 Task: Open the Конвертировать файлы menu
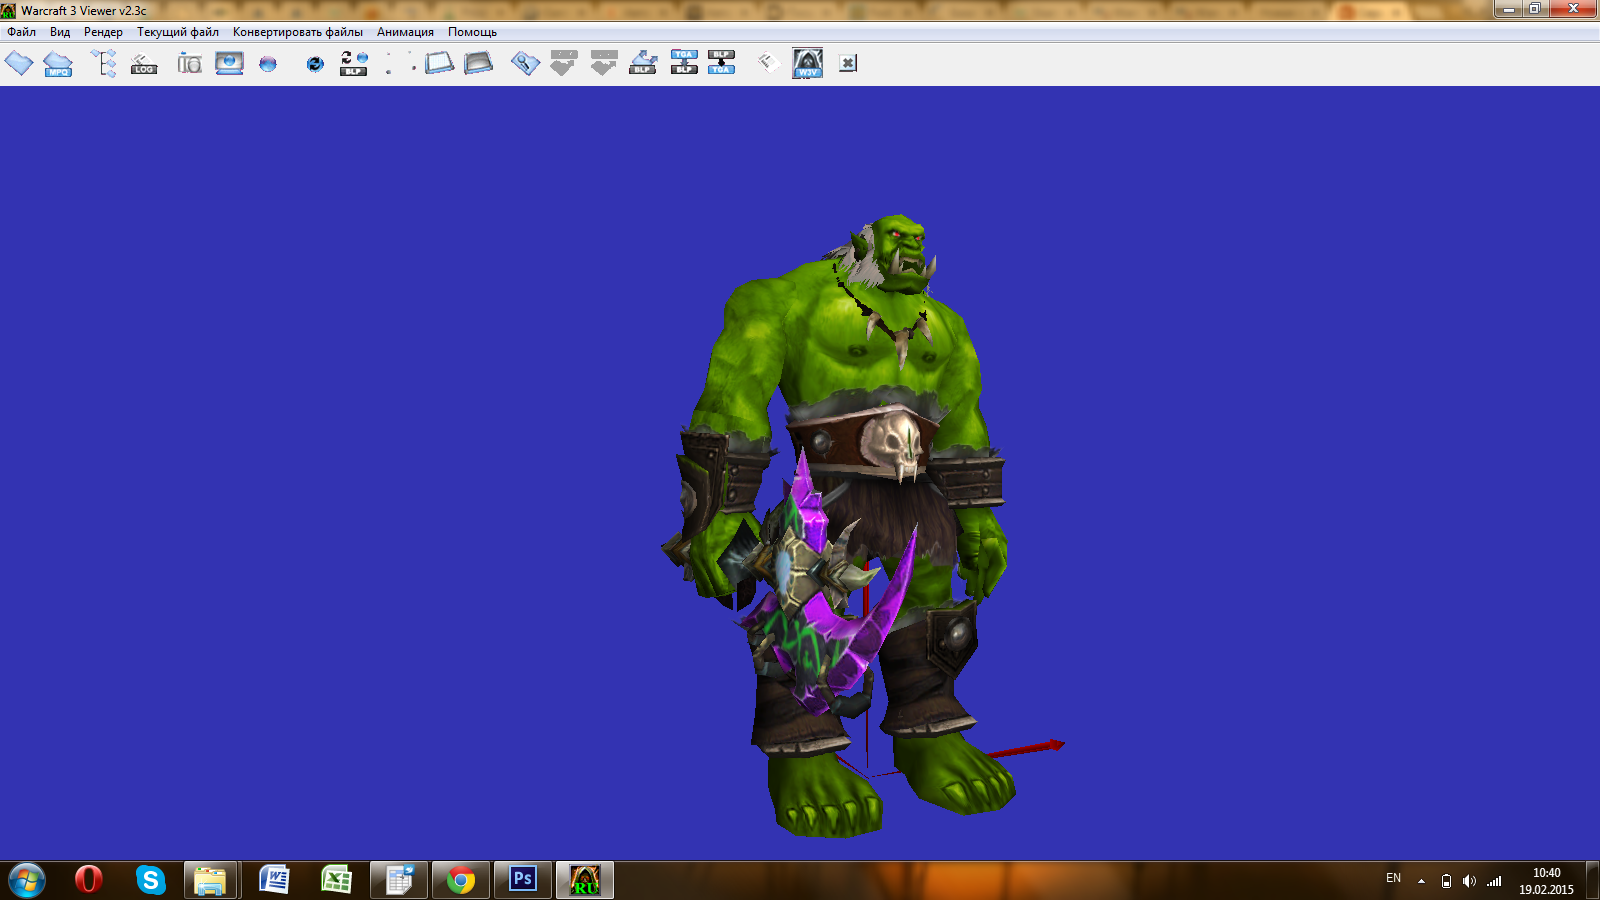(x=298, y=32)
